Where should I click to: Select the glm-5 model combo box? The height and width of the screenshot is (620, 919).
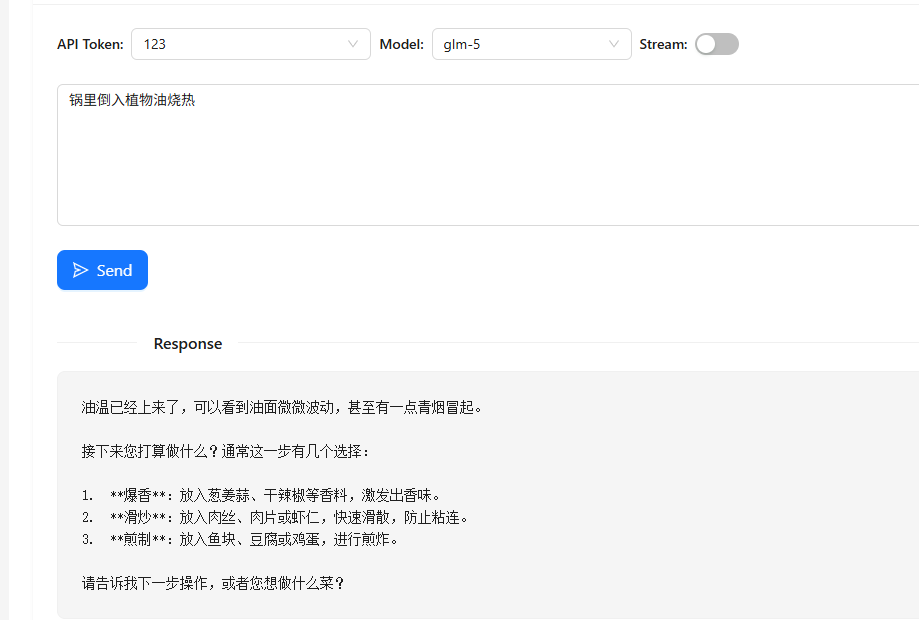[520, 44]
